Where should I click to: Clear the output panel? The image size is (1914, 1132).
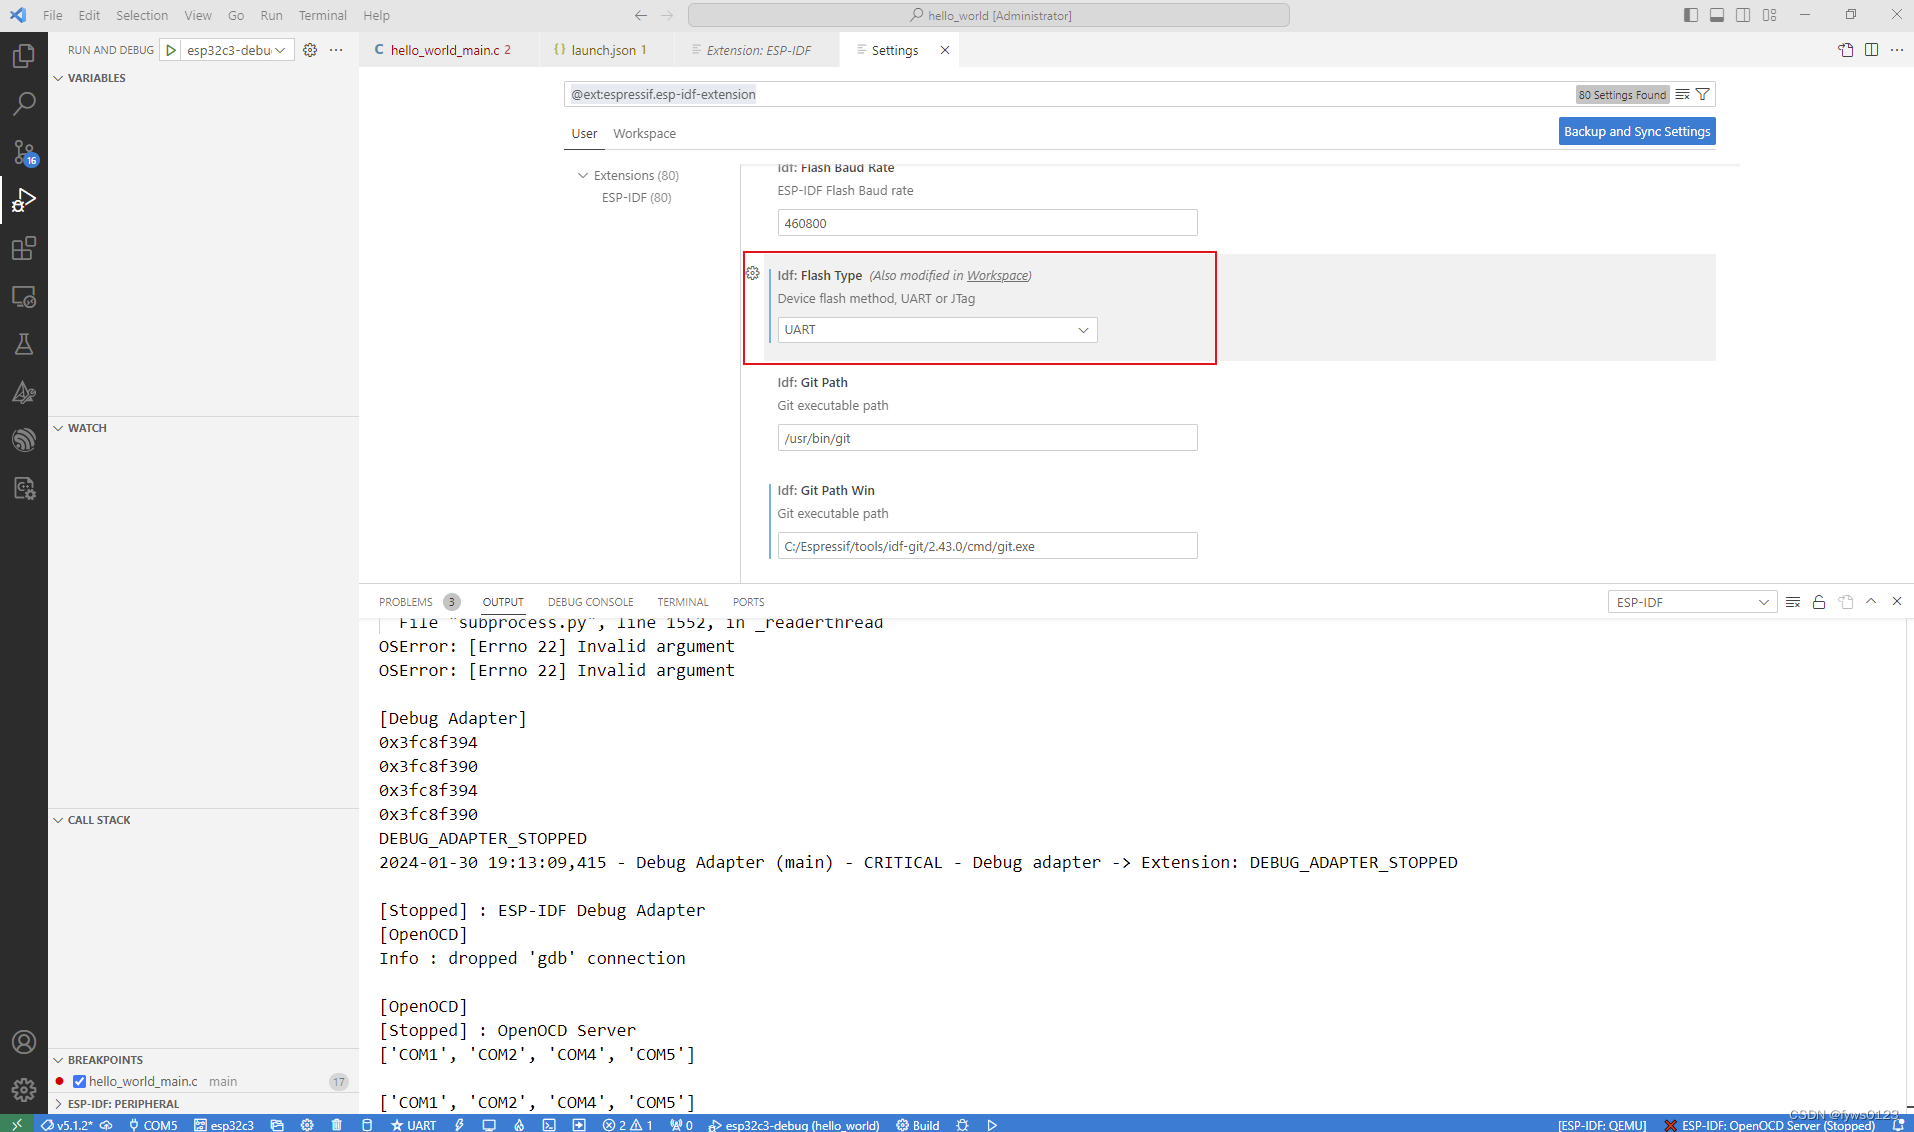coord(1793,602)
